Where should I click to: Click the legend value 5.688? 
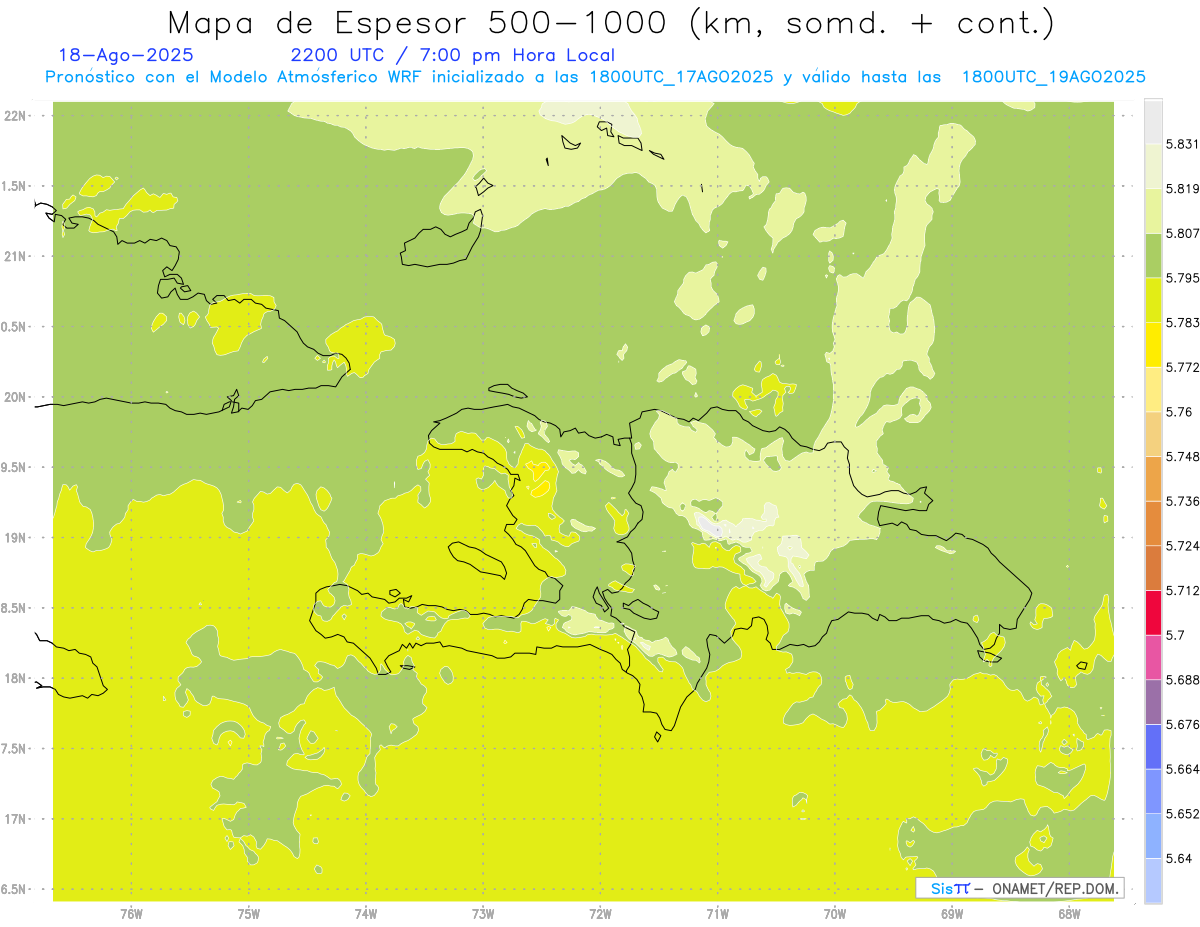tap(1182, 680)
